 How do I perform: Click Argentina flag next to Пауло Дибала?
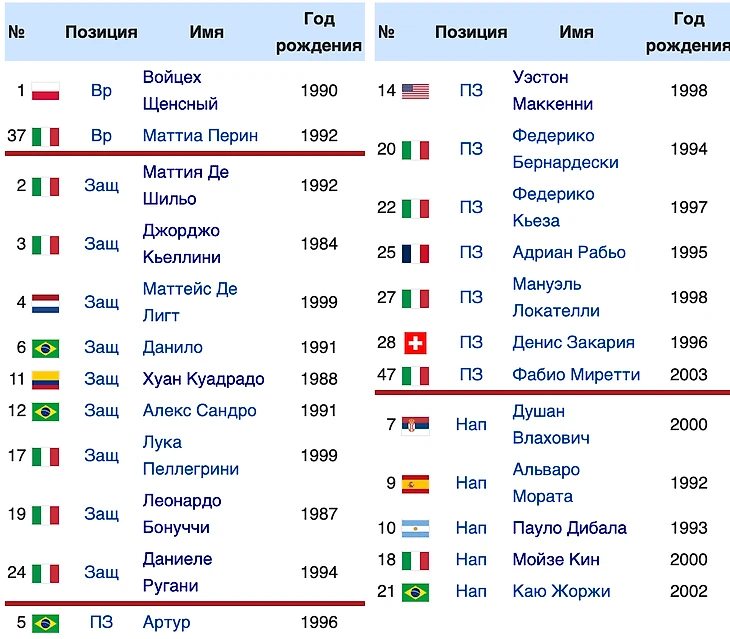415,529
